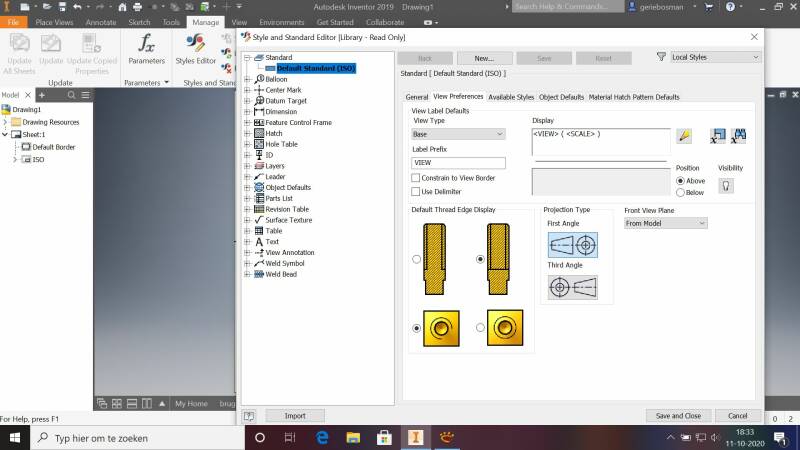
Task: Click the filter funnel icon
Action: (x=661, y=58)
